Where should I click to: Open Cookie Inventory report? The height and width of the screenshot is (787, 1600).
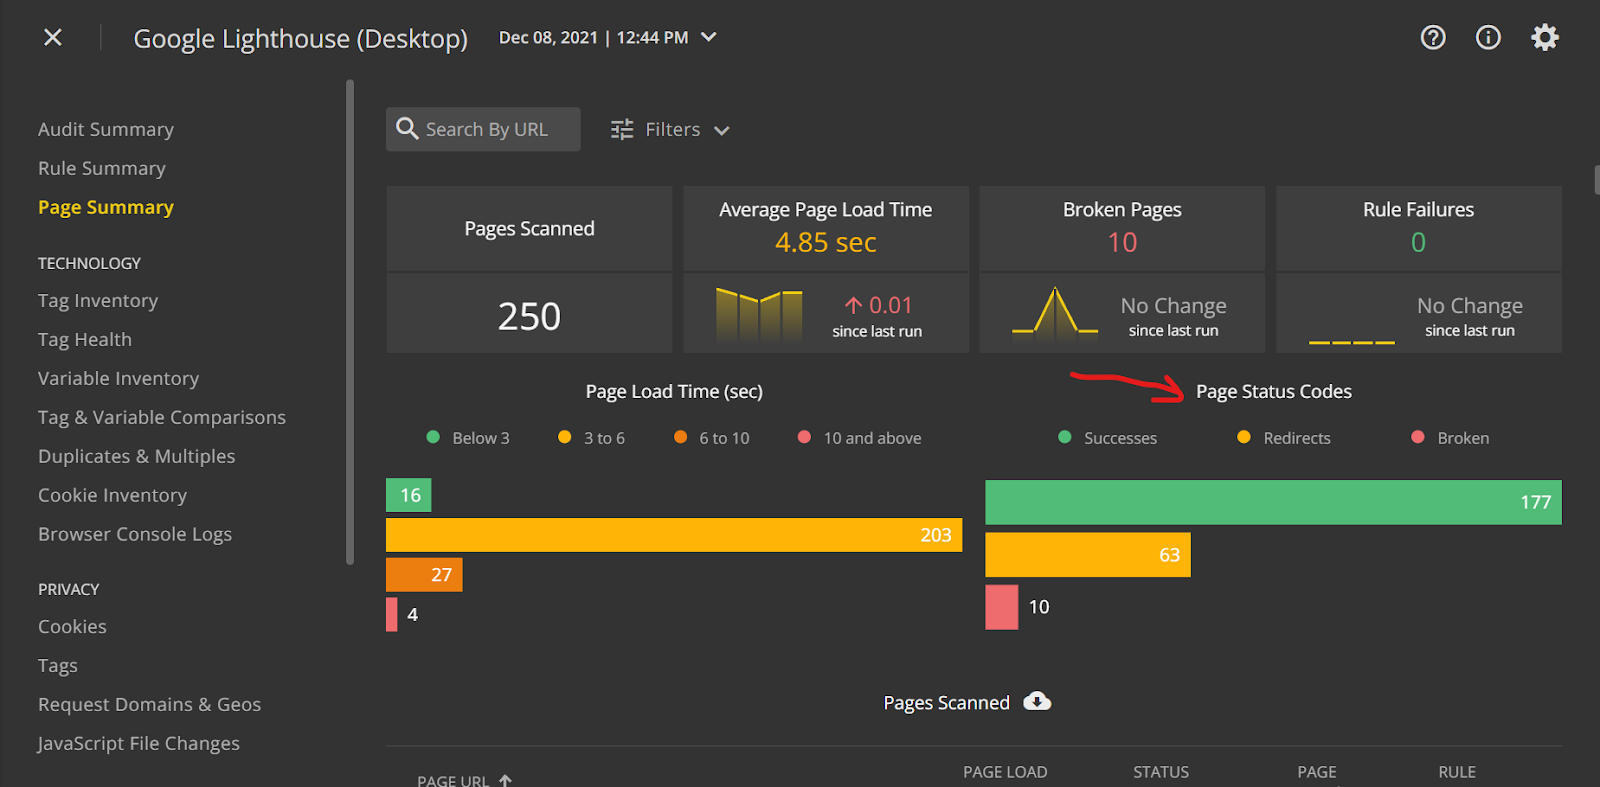pyautogui.click(x=113, y=495)
